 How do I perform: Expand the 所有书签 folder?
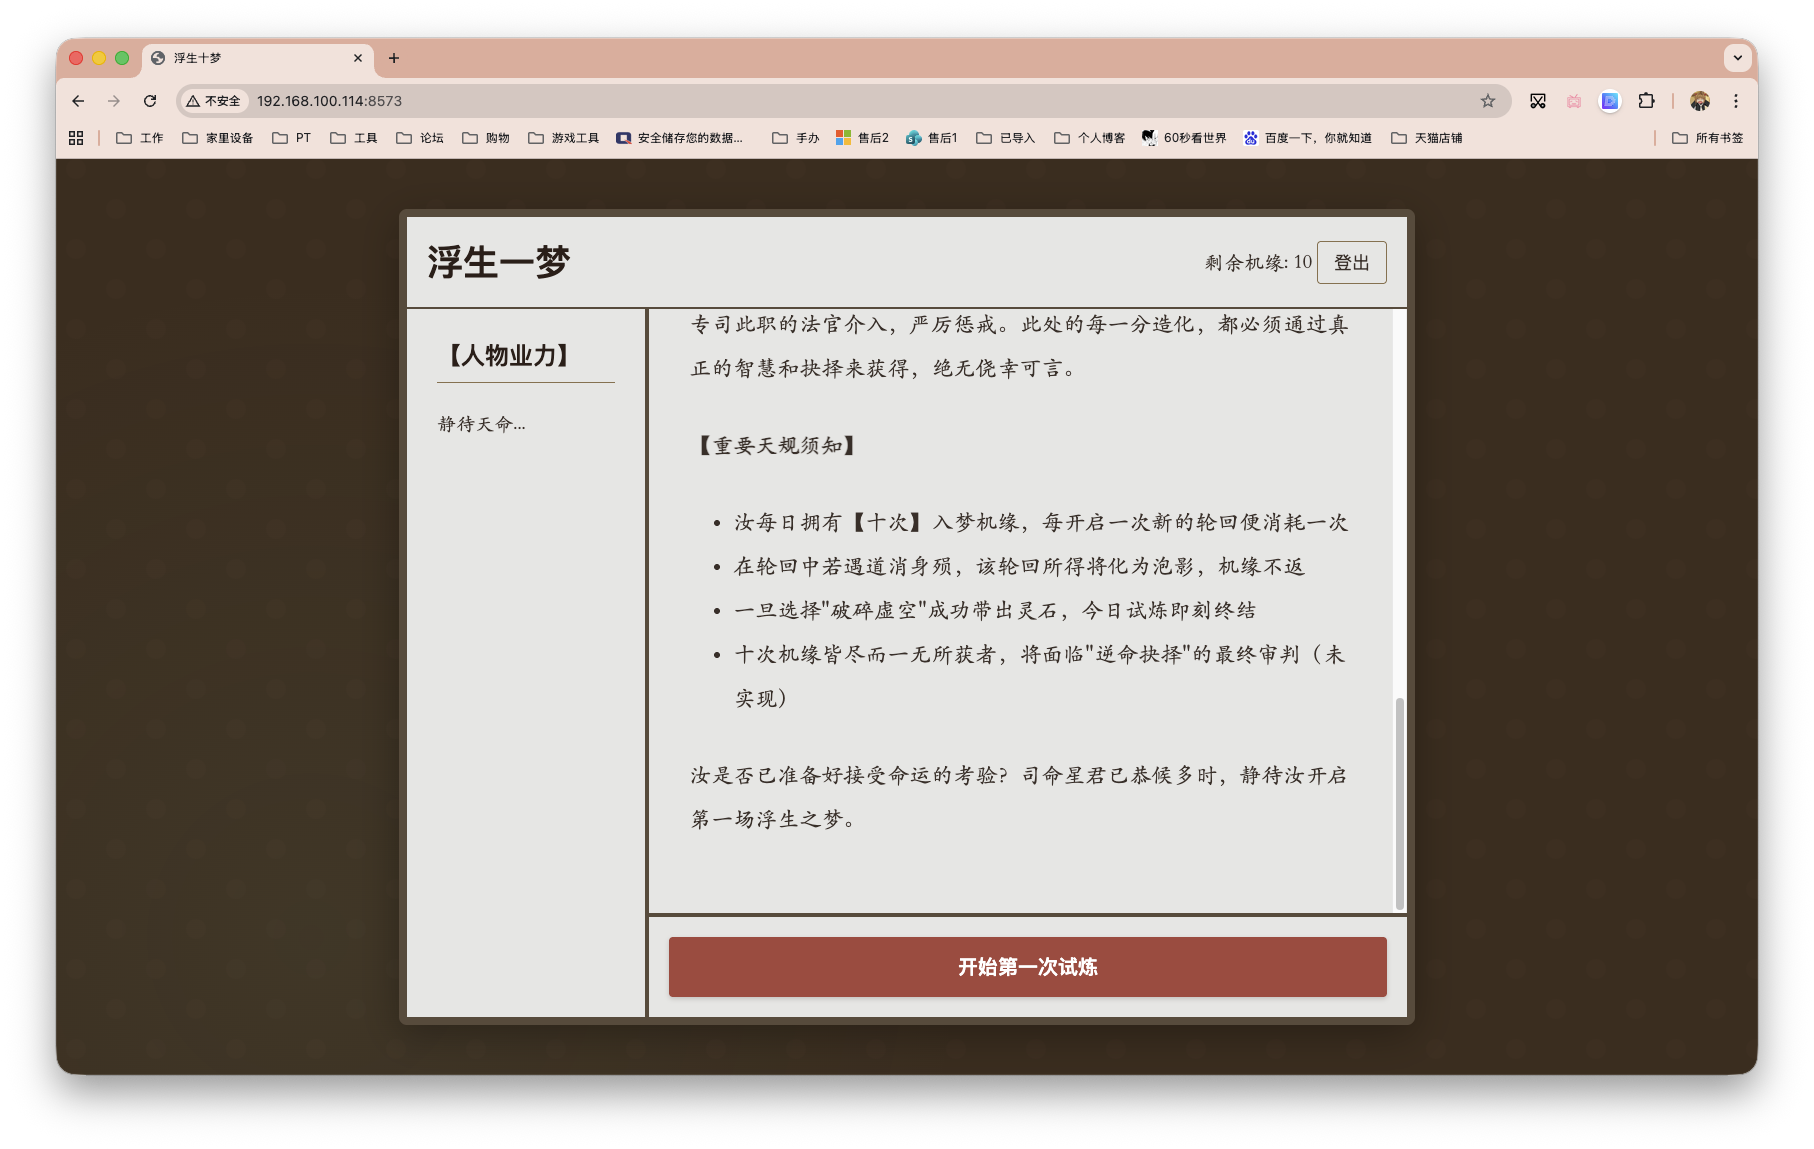coord(1707,137)
